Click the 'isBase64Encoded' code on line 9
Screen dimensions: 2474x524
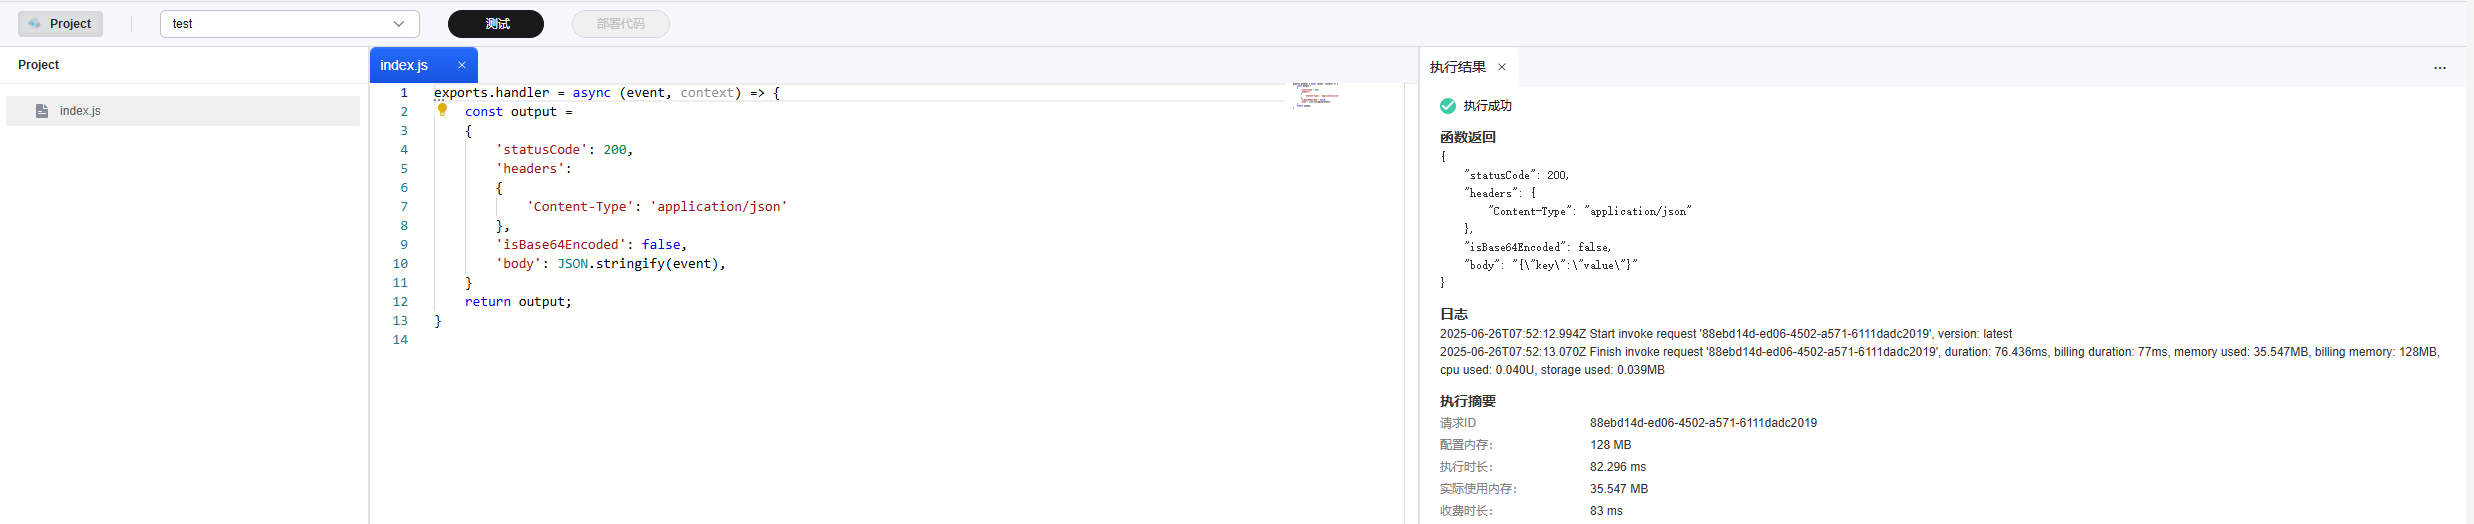click(x=561, y=245)
